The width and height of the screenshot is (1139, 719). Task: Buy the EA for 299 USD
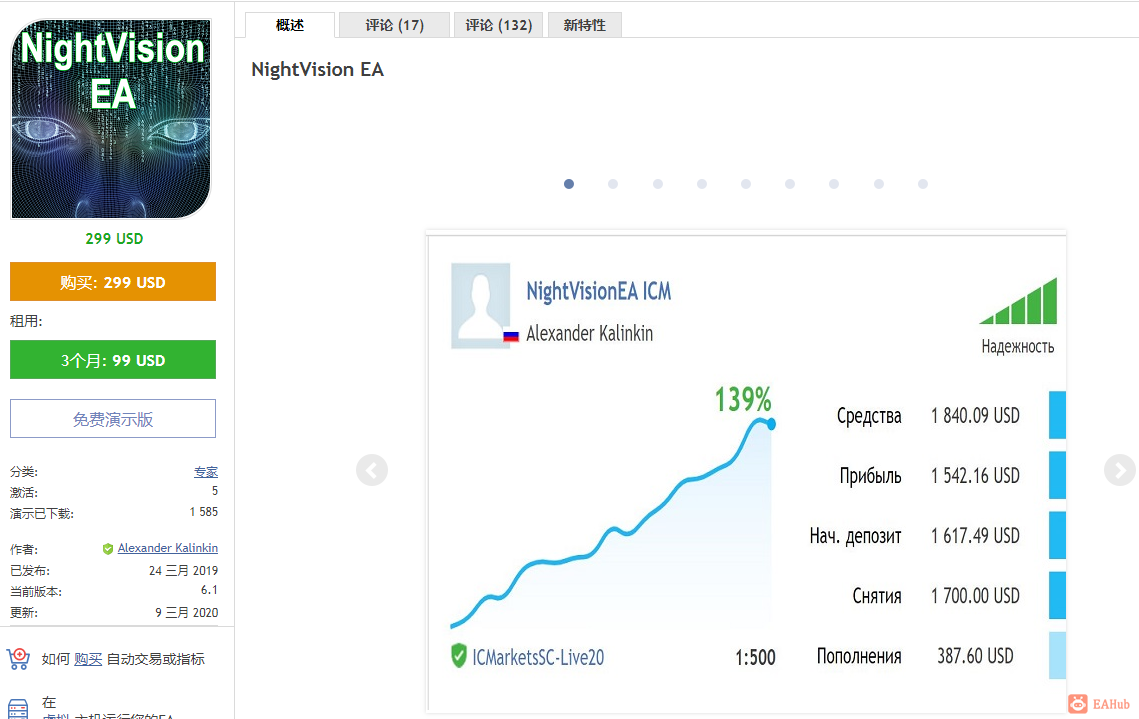click(x=113, y=282)
